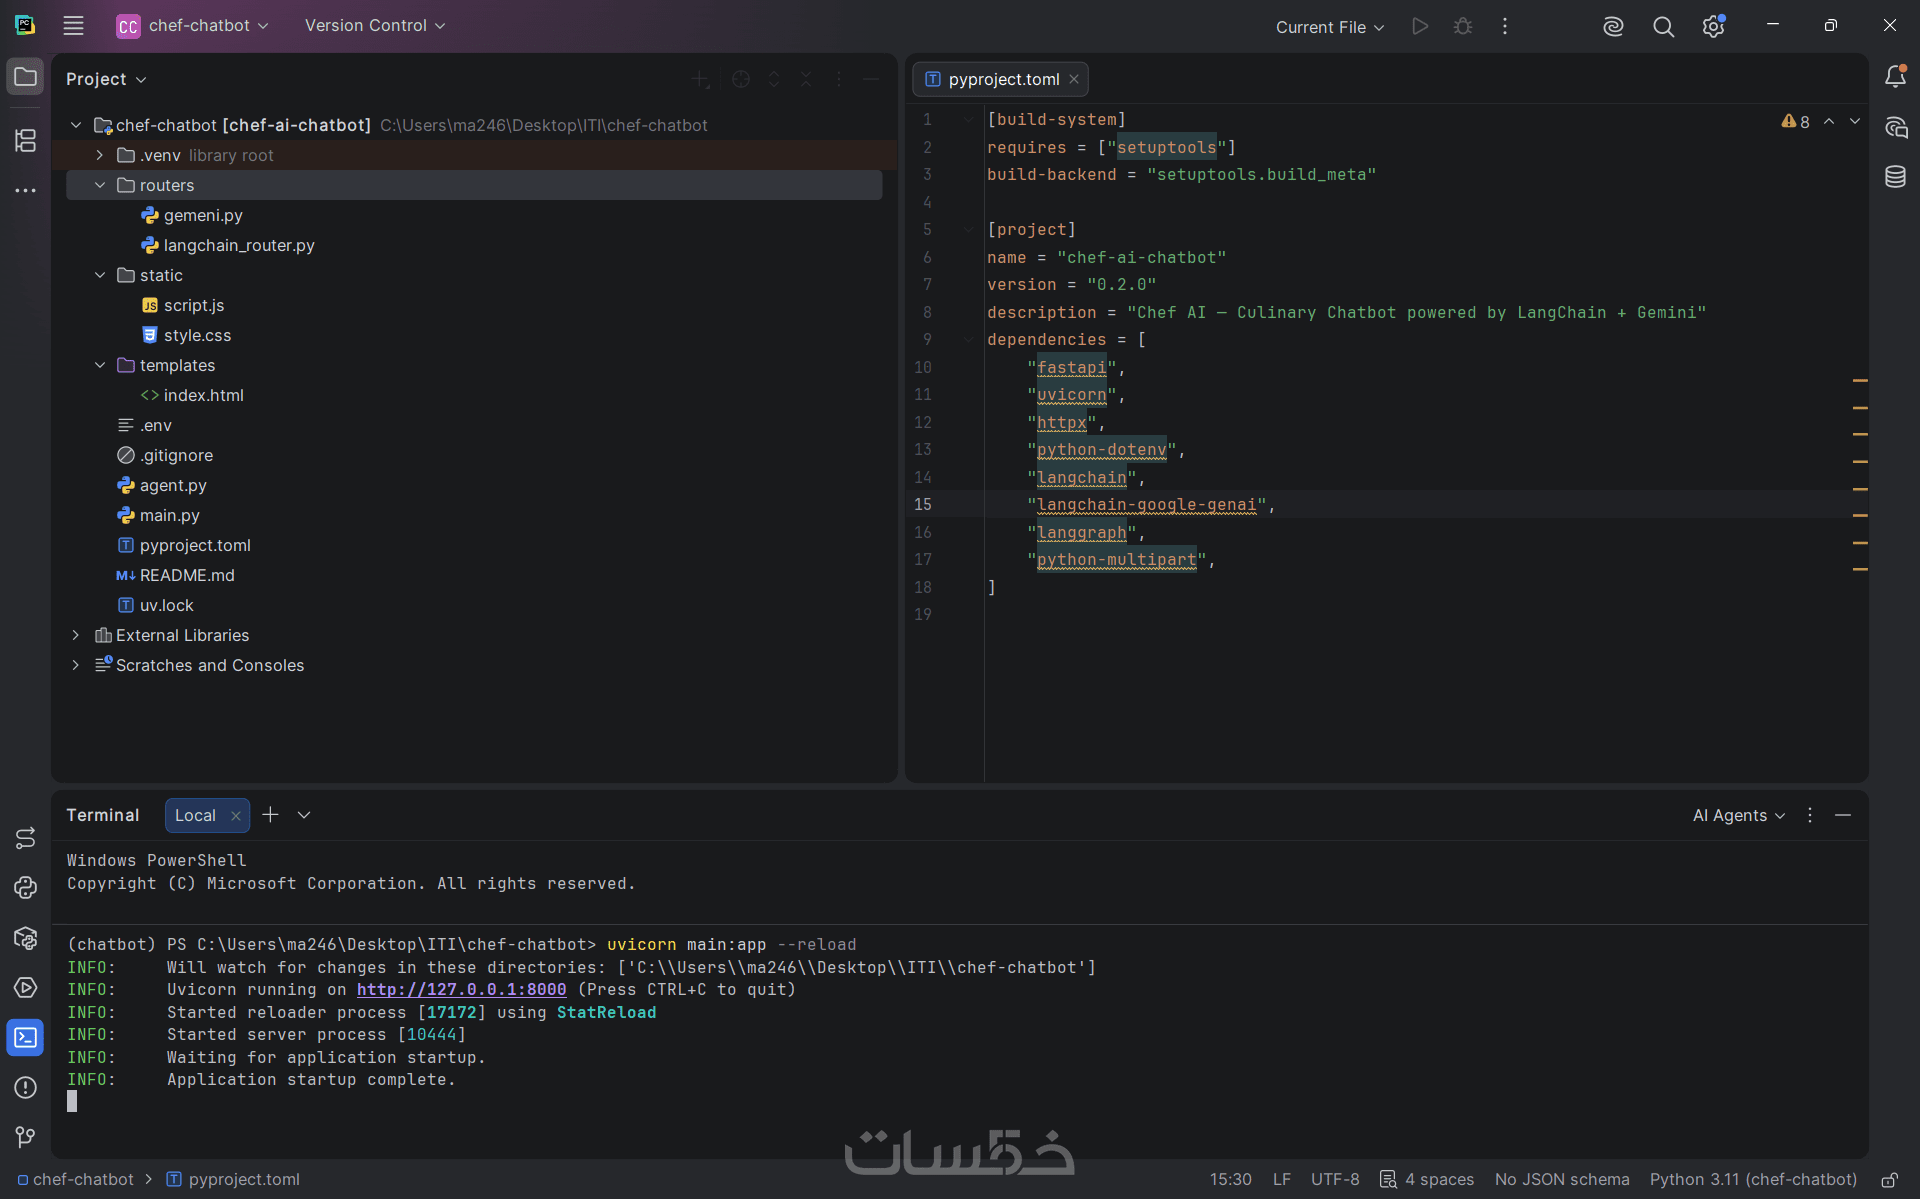Open the Version Control dropdown
The image size is (1920, 1200).
tap(375, 26)
